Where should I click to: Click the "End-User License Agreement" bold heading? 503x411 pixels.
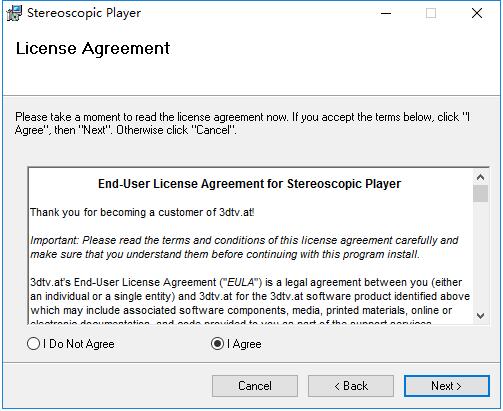pos(249,184)
